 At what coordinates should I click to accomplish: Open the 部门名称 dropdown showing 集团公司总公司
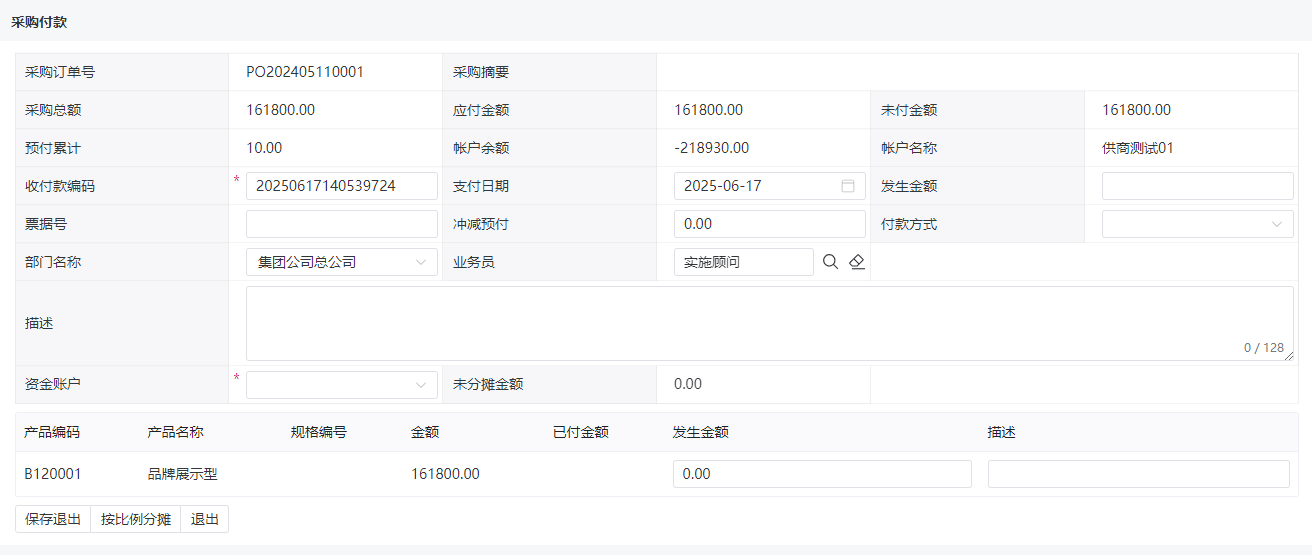tap(342, 262)
